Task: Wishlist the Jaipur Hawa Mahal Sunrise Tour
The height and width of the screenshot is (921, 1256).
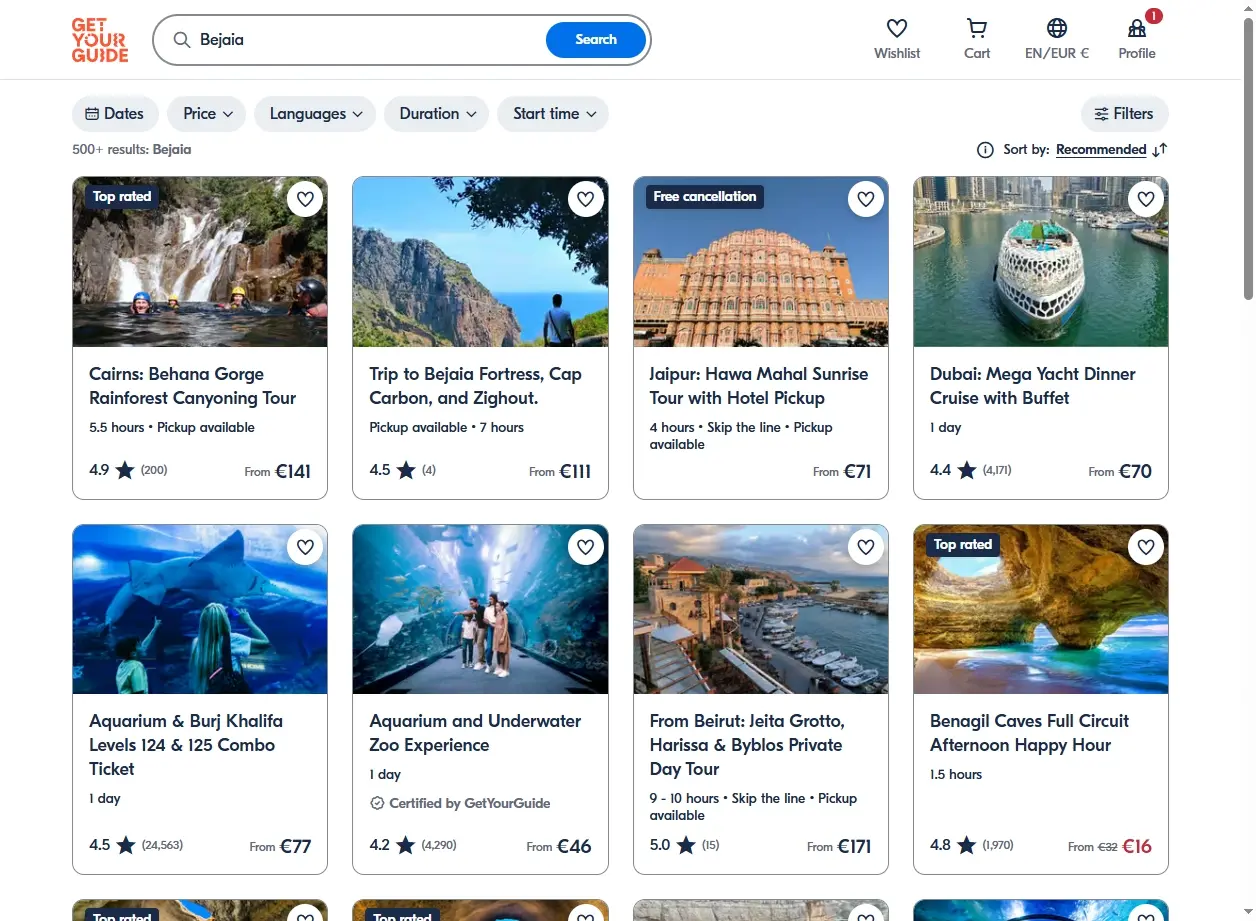Action: (x=866, y=199)
